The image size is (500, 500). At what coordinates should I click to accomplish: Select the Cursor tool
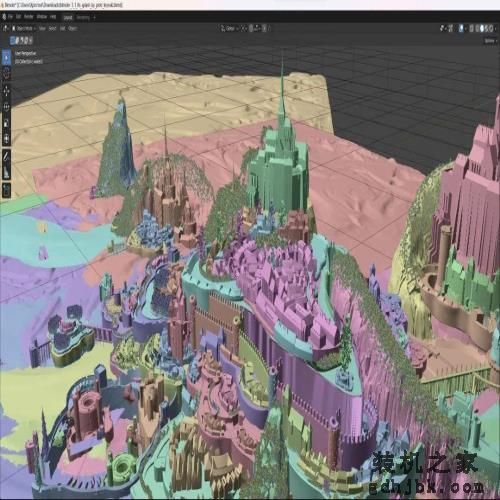click(6, 74)
